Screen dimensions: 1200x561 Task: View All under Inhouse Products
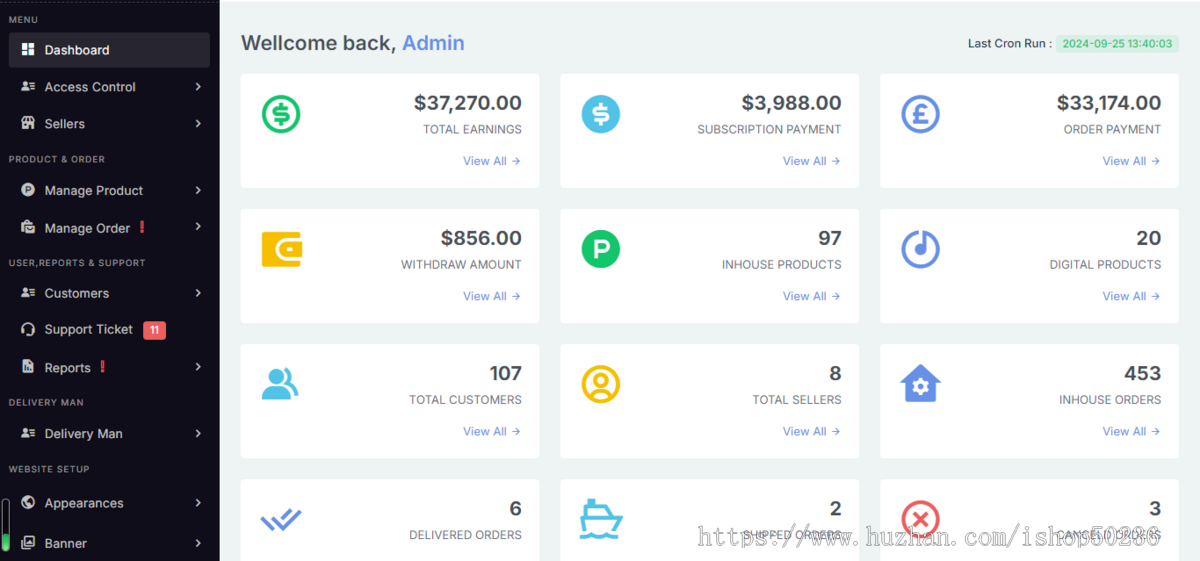tap(812, 296)
